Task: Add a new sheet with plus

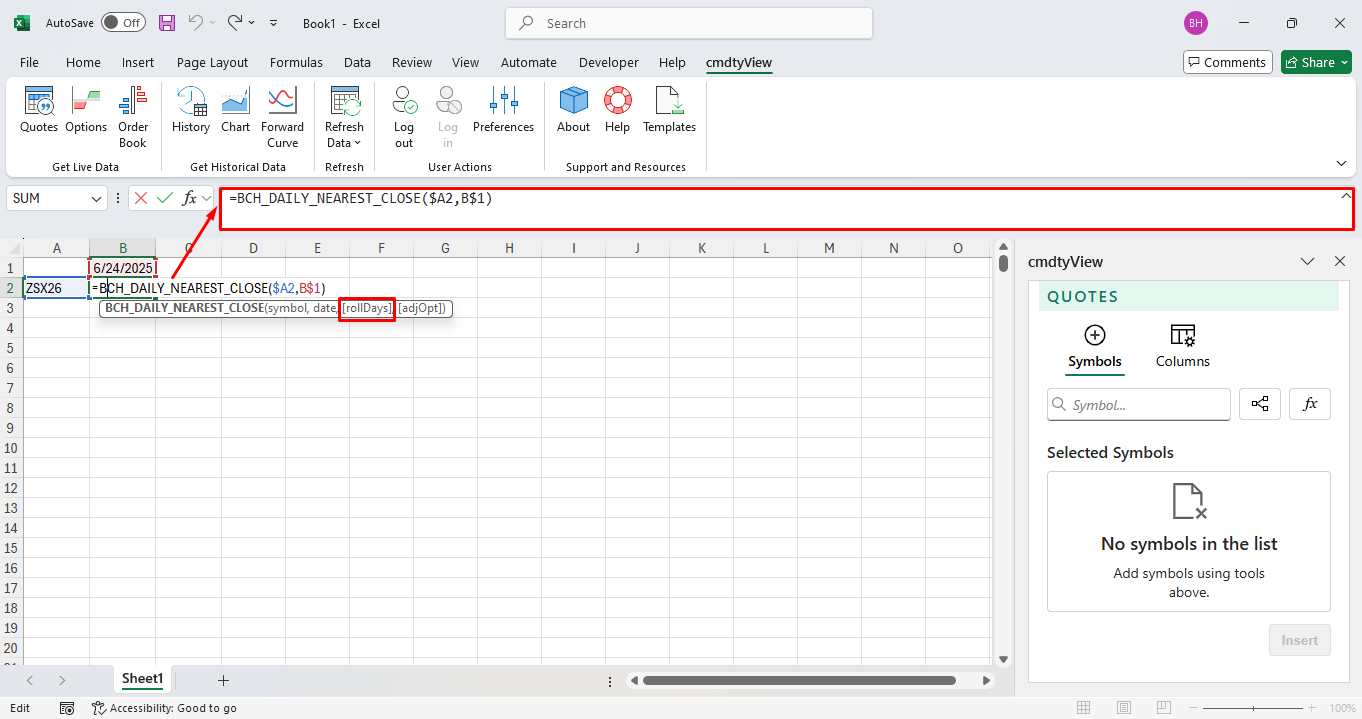Action: pyautogui.click(x=223, y=680)
